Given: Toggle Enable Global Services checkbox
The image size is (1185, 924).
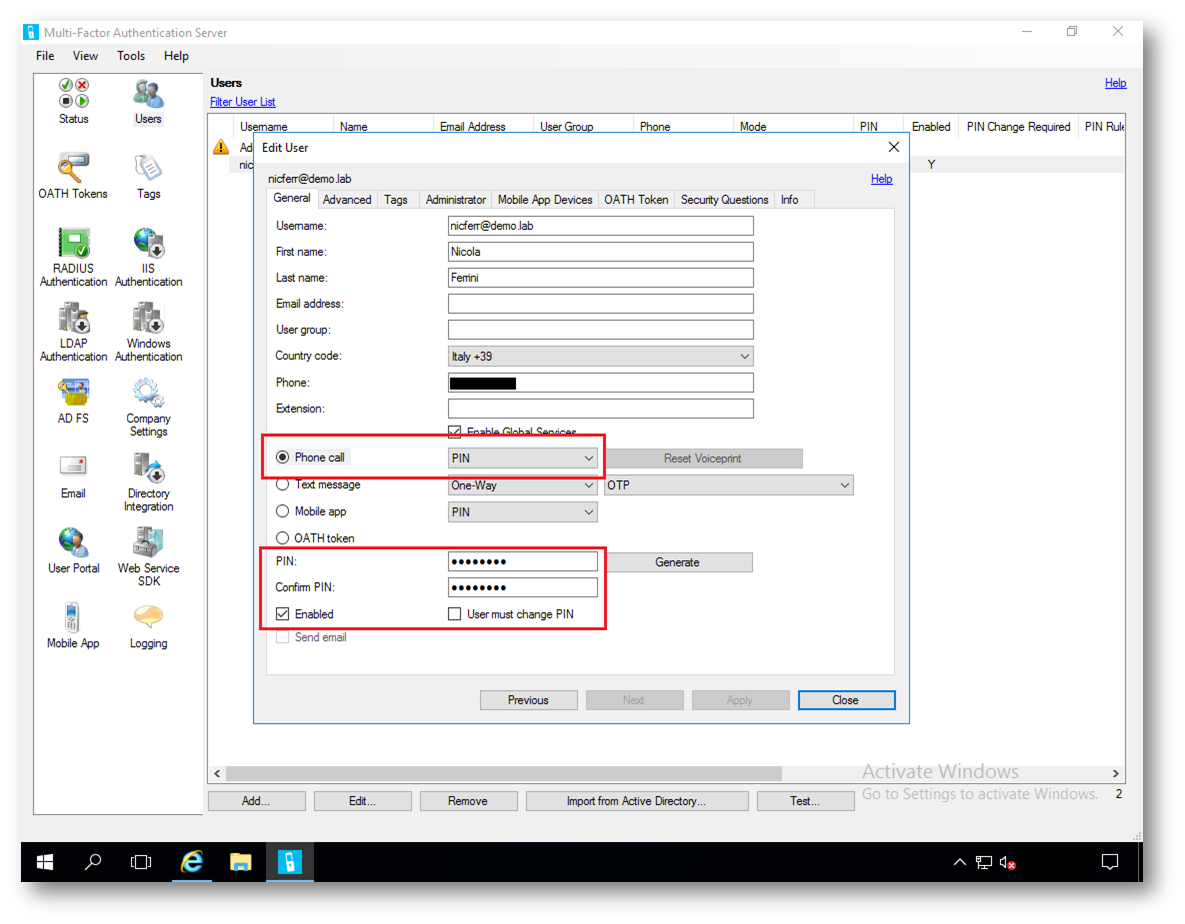Looking at the screenshot, I should 454,431.
